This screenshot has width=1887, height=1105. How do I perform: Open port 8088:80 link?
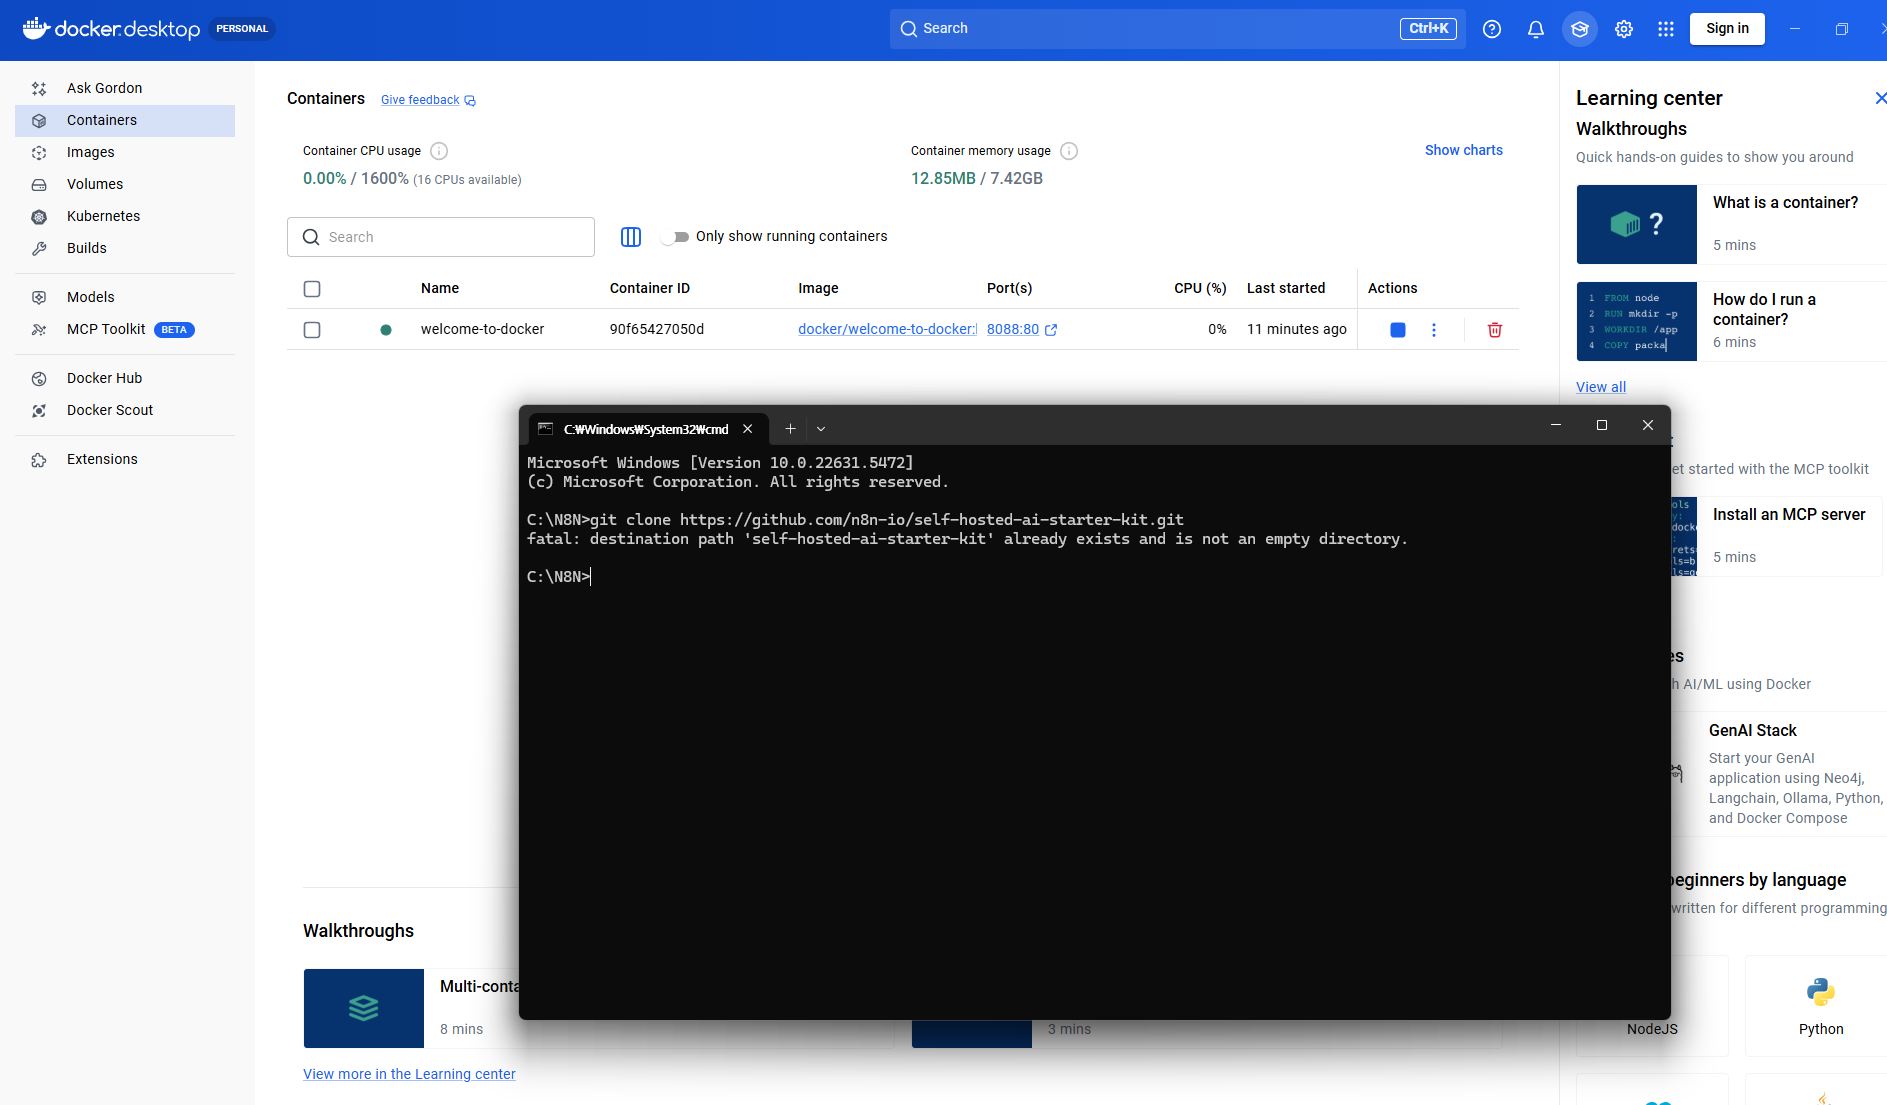click(1022, 329)
